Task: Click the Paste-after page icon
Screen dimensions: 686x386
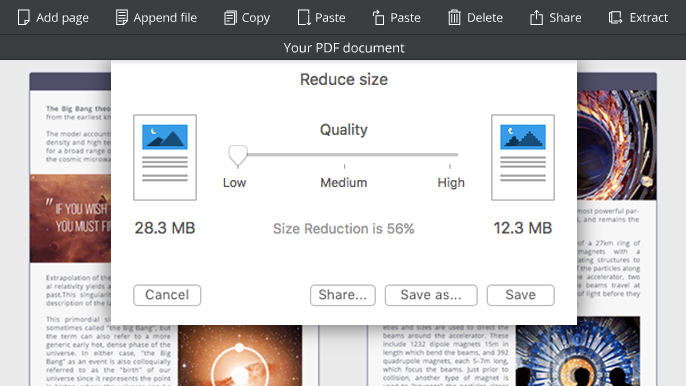Action: coord(304,18)
